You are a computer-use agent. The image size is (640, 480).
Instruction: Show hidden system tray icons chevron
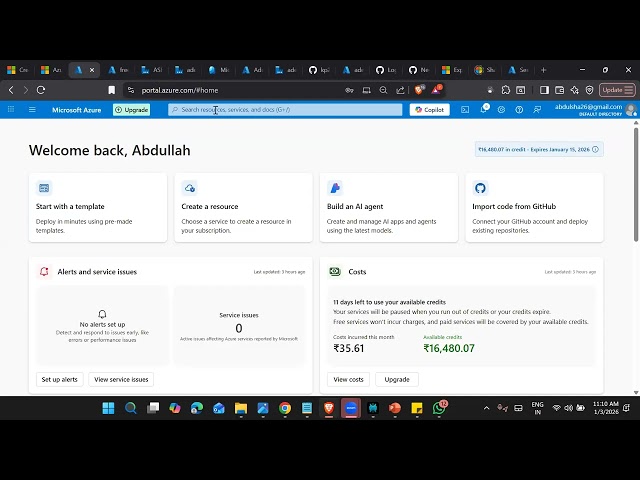pos(486,408)
